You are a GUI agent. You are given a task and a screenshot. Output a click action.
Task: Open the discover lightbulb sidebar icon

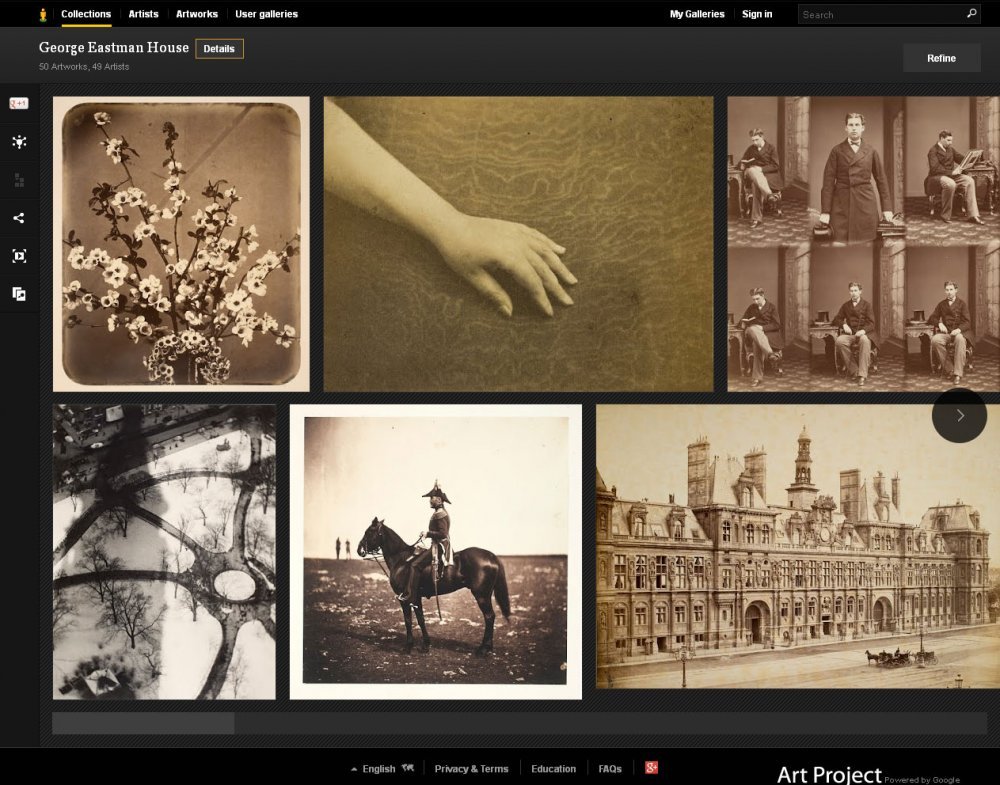[19, 142]
